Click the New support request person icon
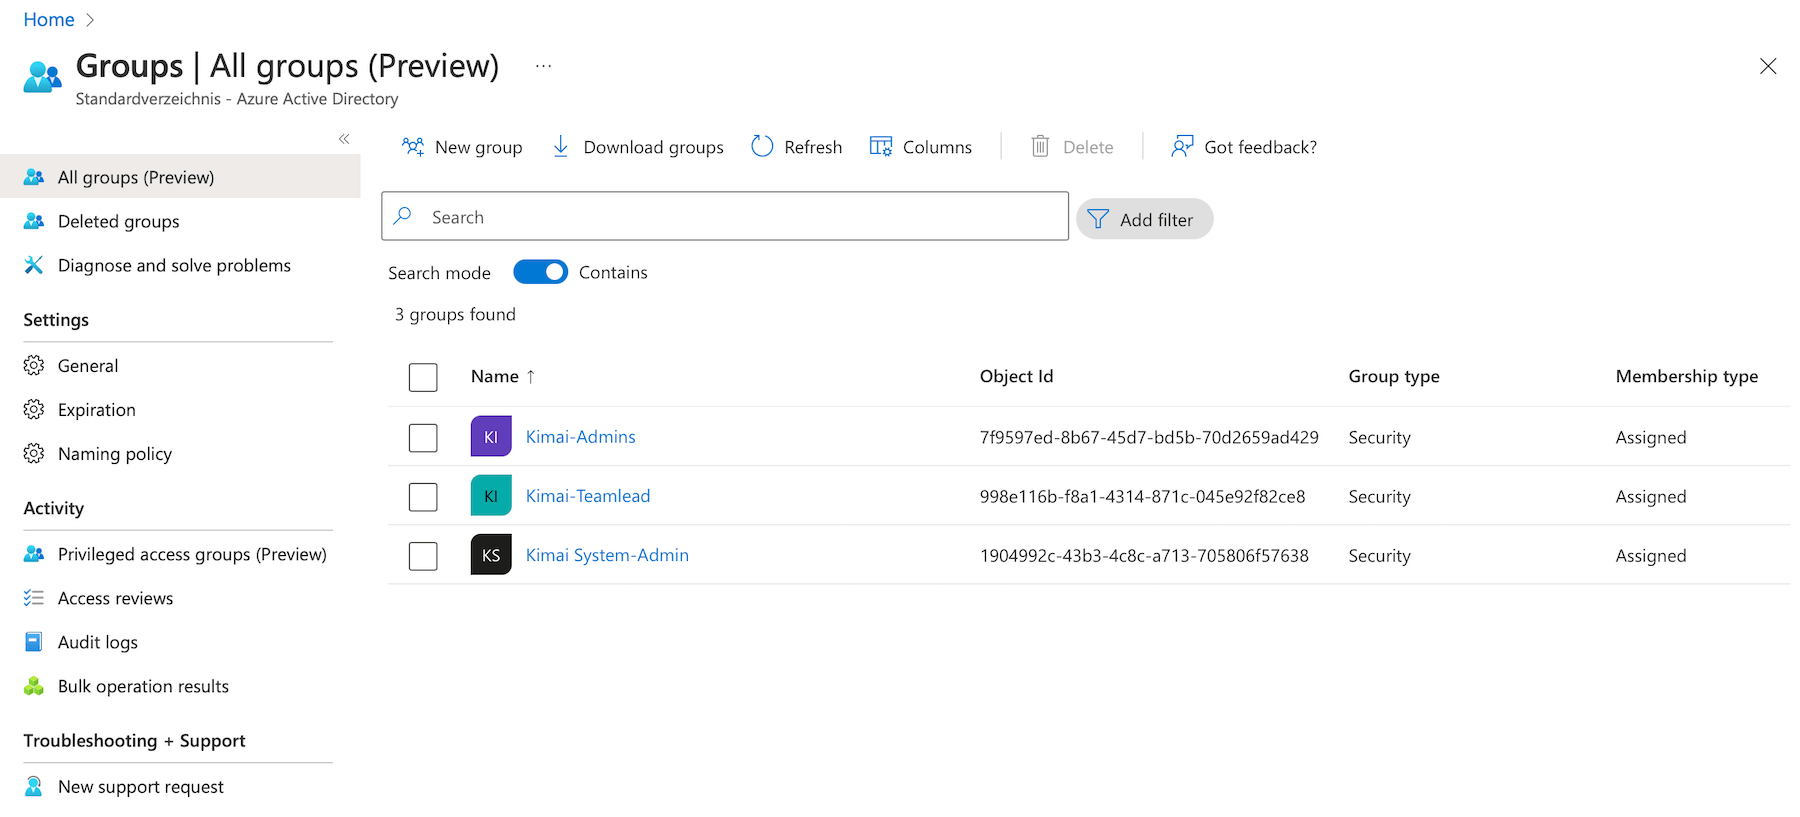This screenshot has height=817, width=1800. (x=34, y=787)
